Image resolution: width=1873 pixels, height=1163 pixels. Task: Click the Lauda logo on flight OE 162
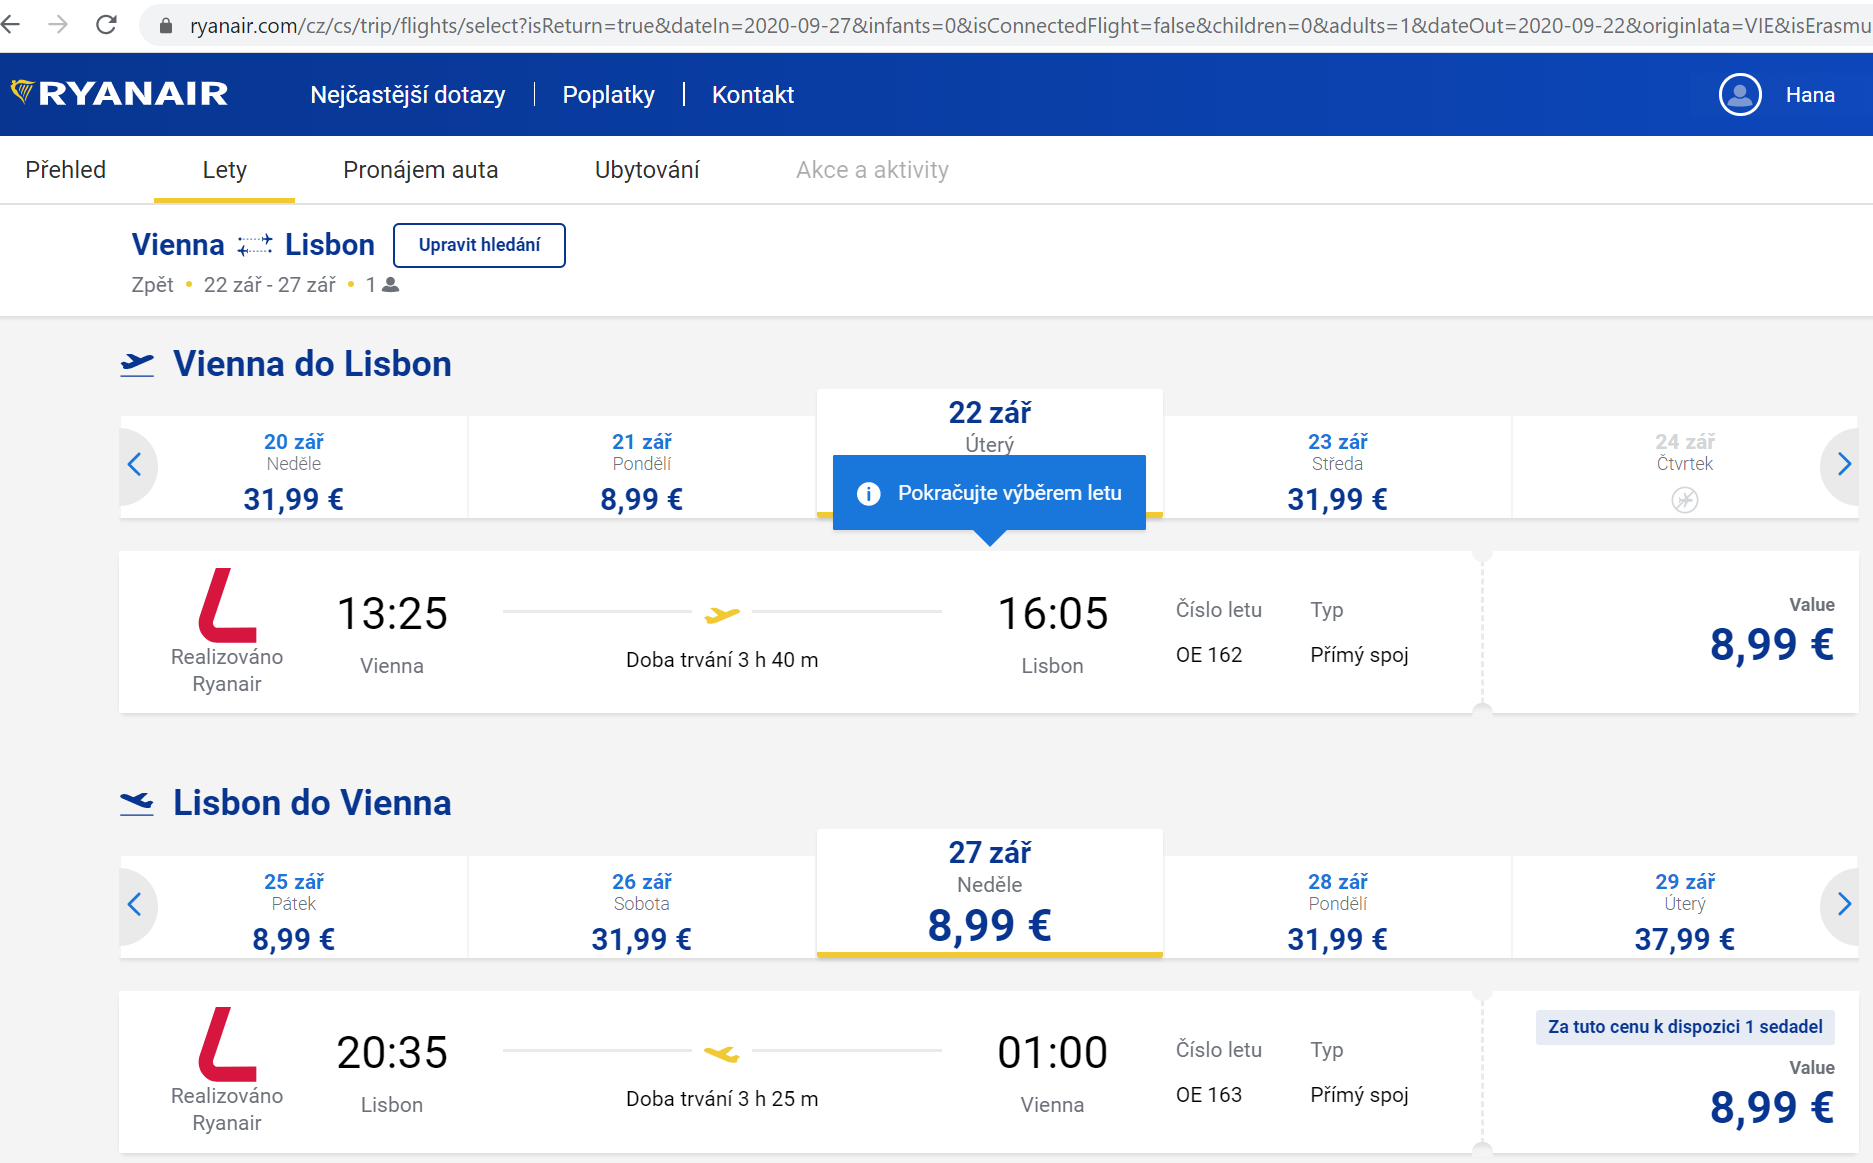[x=228, y=605]
